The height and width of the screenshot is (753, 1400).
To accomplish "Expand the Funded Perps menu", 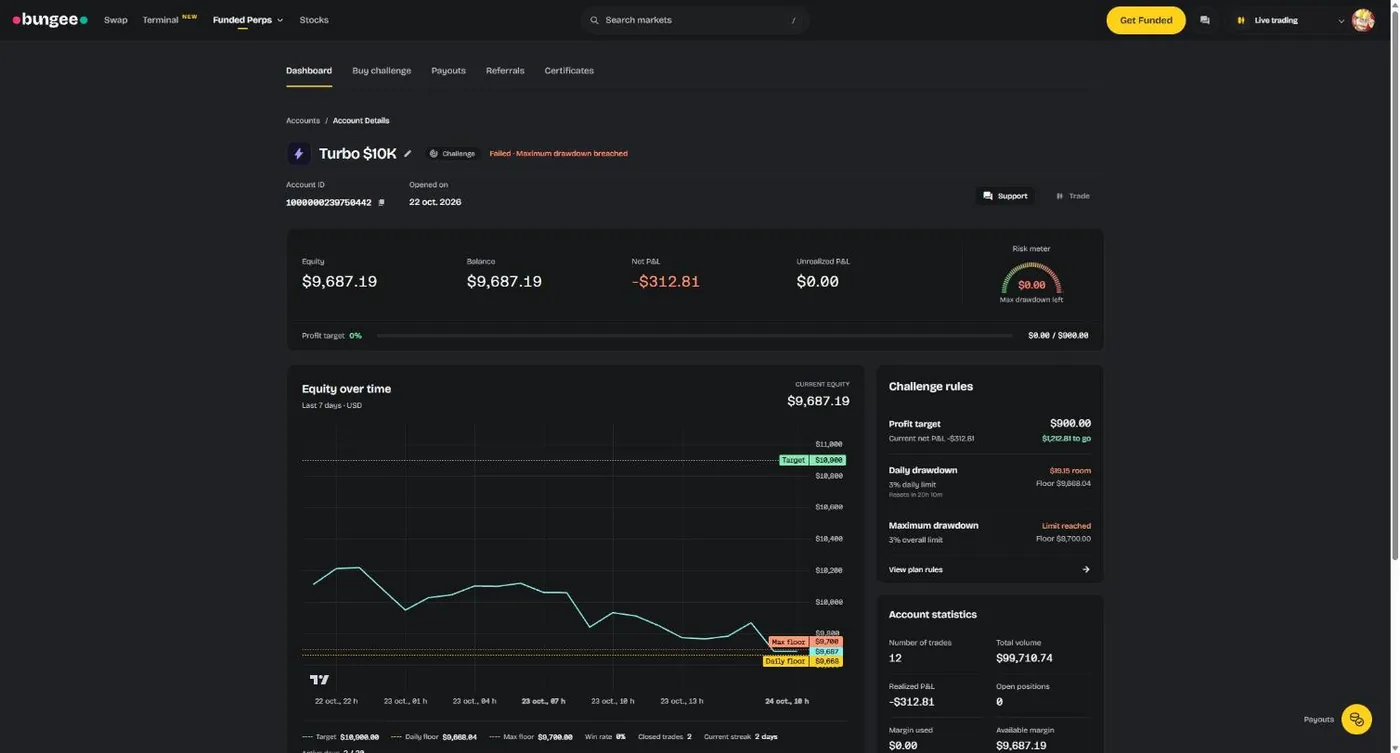I will click(248, 20).
